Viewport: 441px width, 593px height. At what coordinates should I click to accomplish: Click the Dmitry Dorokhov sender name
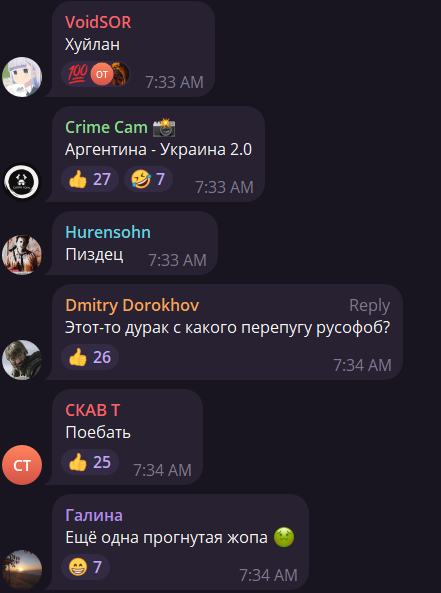[x=132, y=305]
